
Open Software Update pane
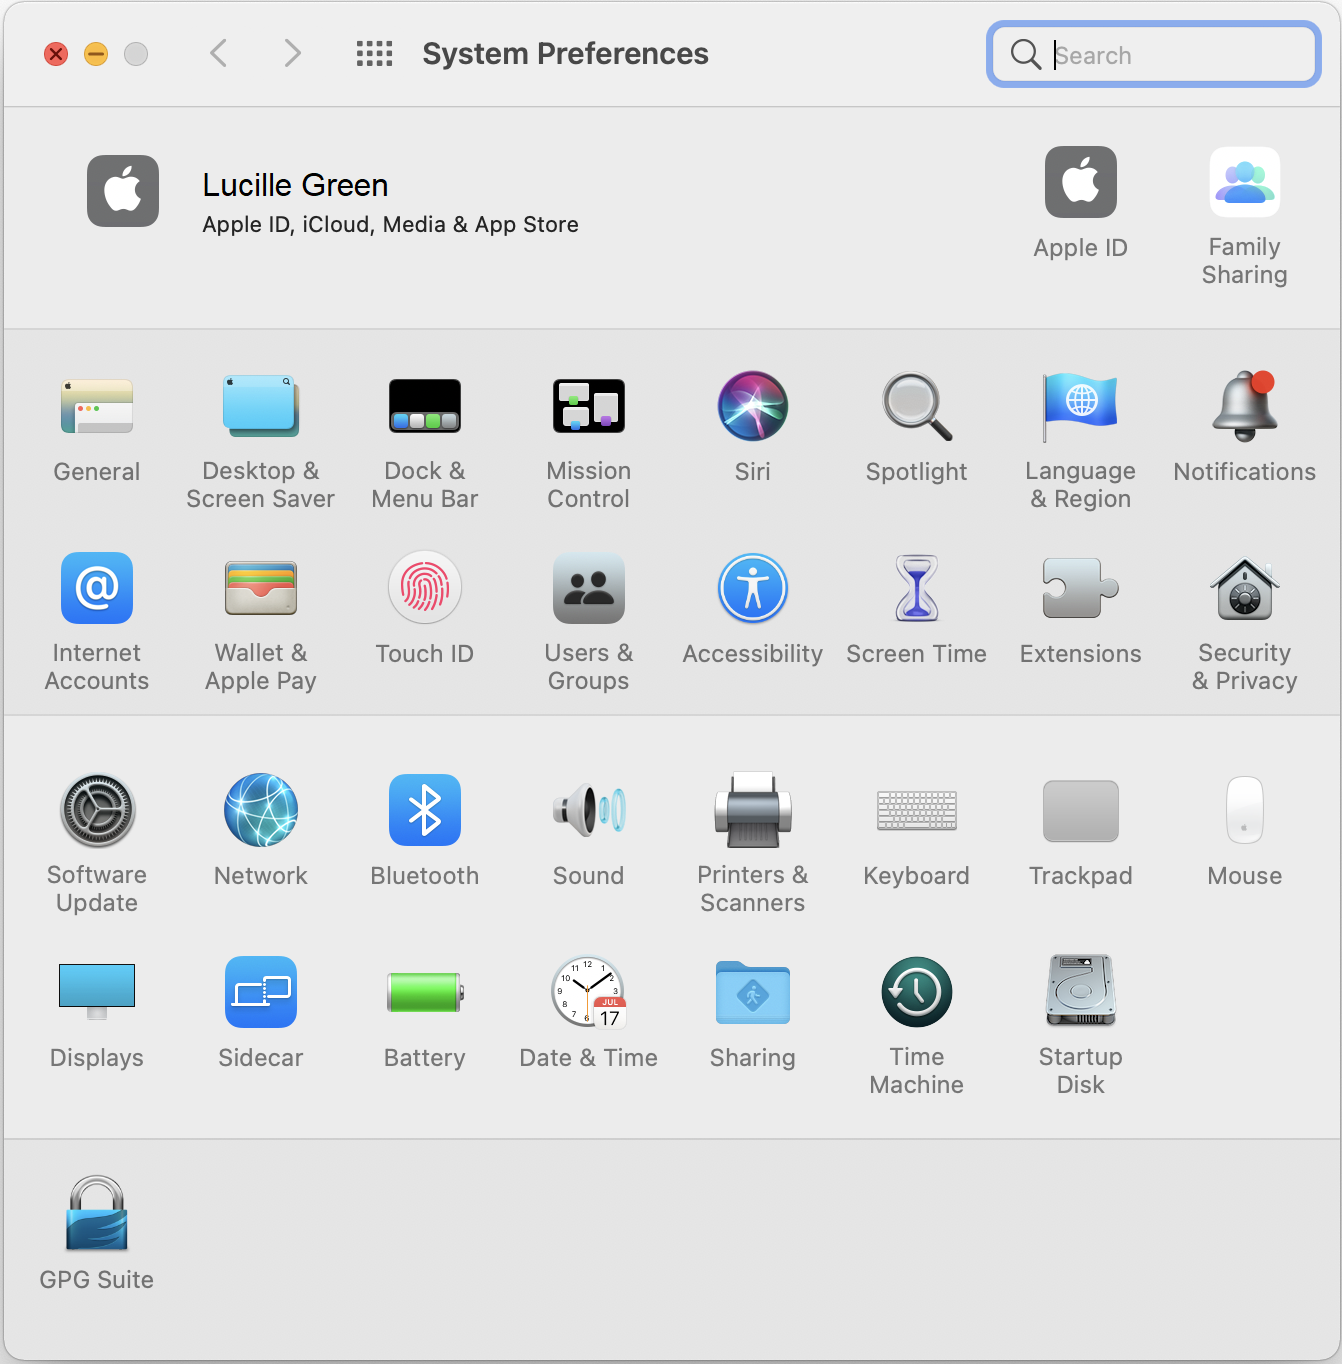point(97,810)
